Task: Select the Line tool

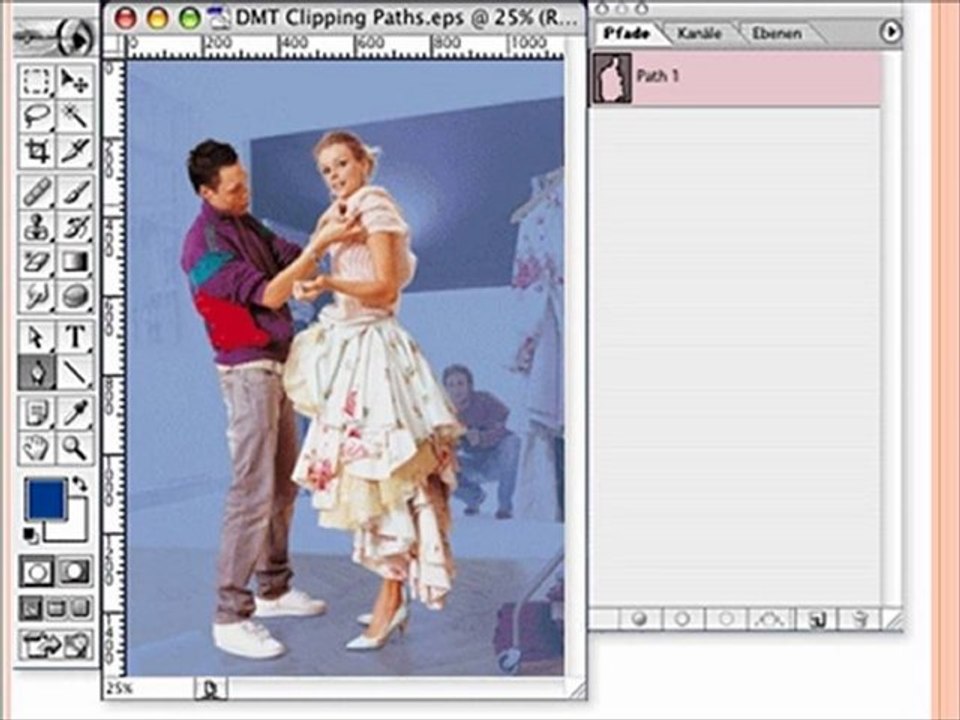Action: coord(75,372)
